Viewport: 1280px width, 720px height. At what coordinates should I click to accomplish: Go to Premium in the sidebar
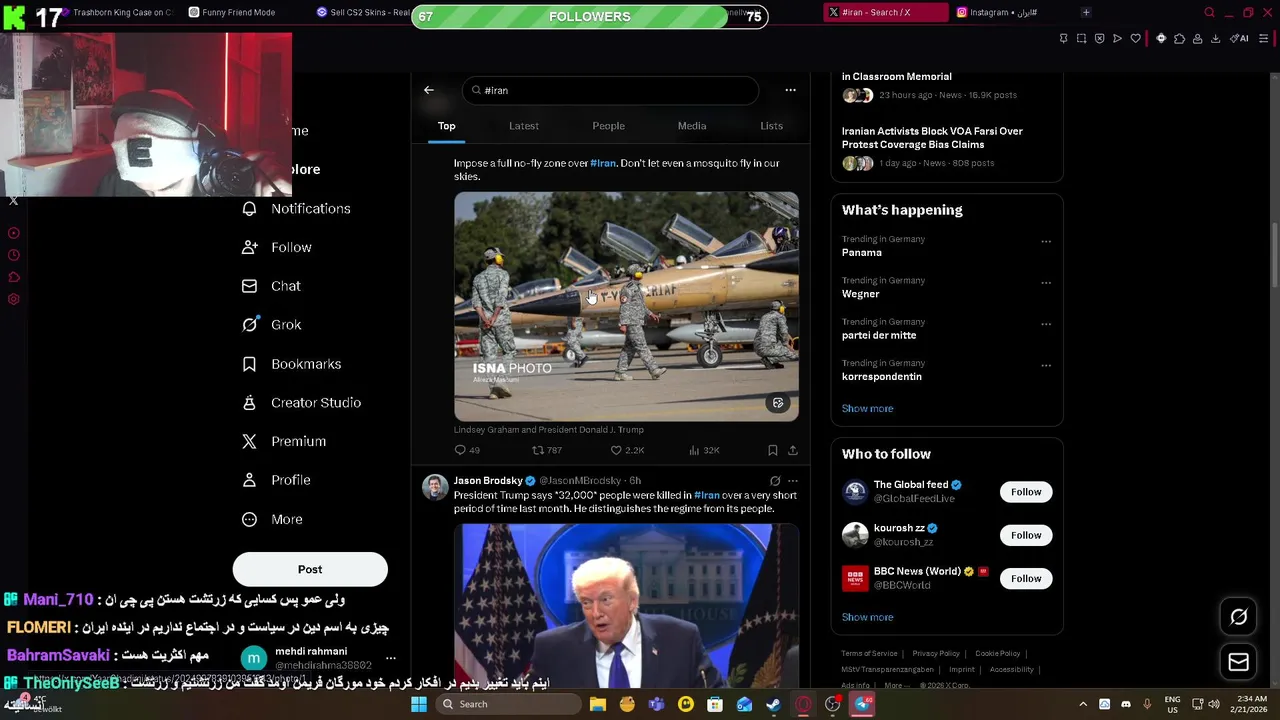point(284,441)
